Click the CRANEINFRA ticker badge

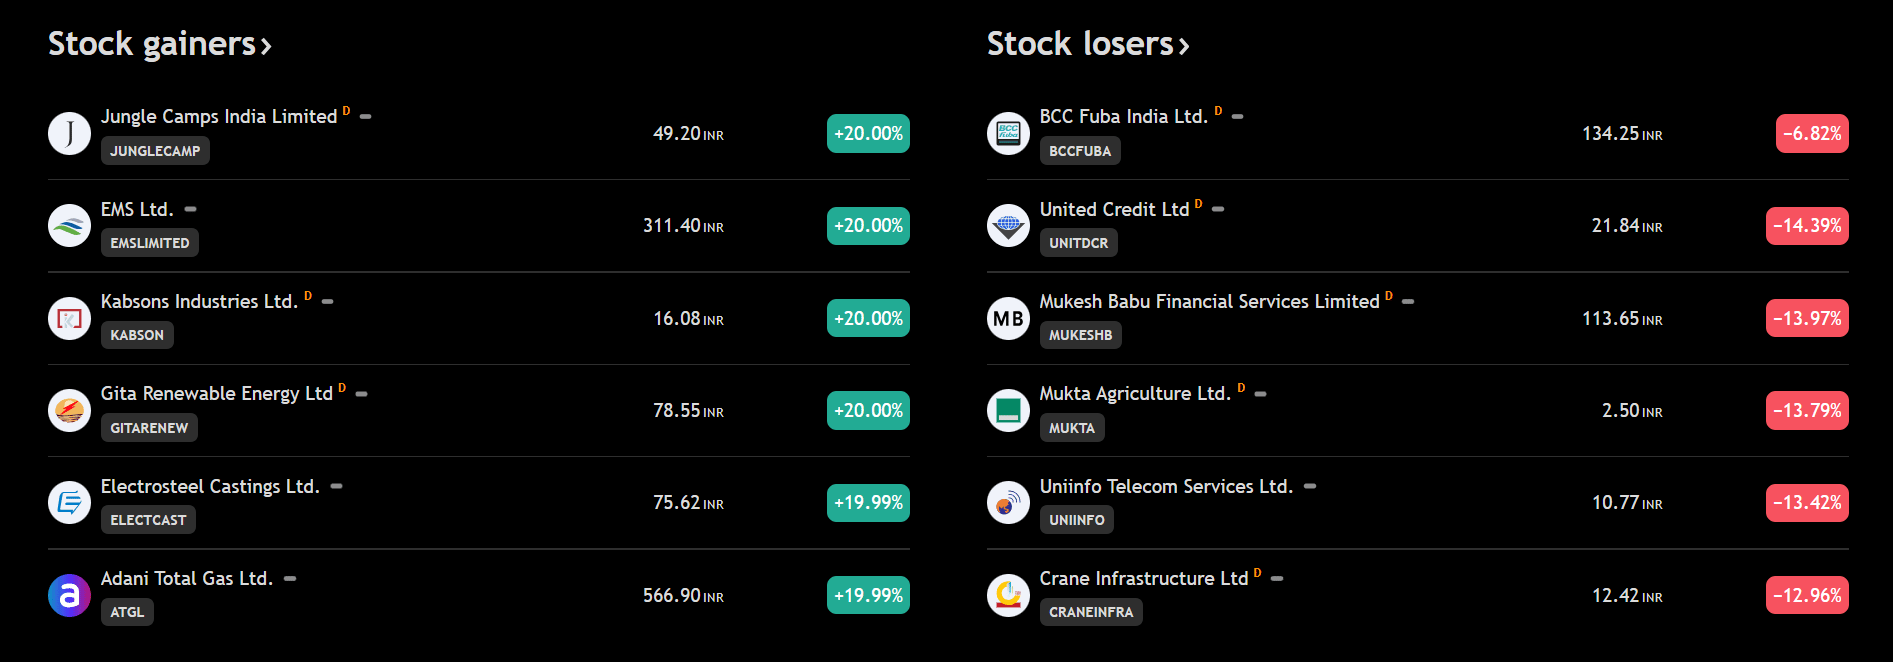pyautogui.click(x=1091, y=612)
